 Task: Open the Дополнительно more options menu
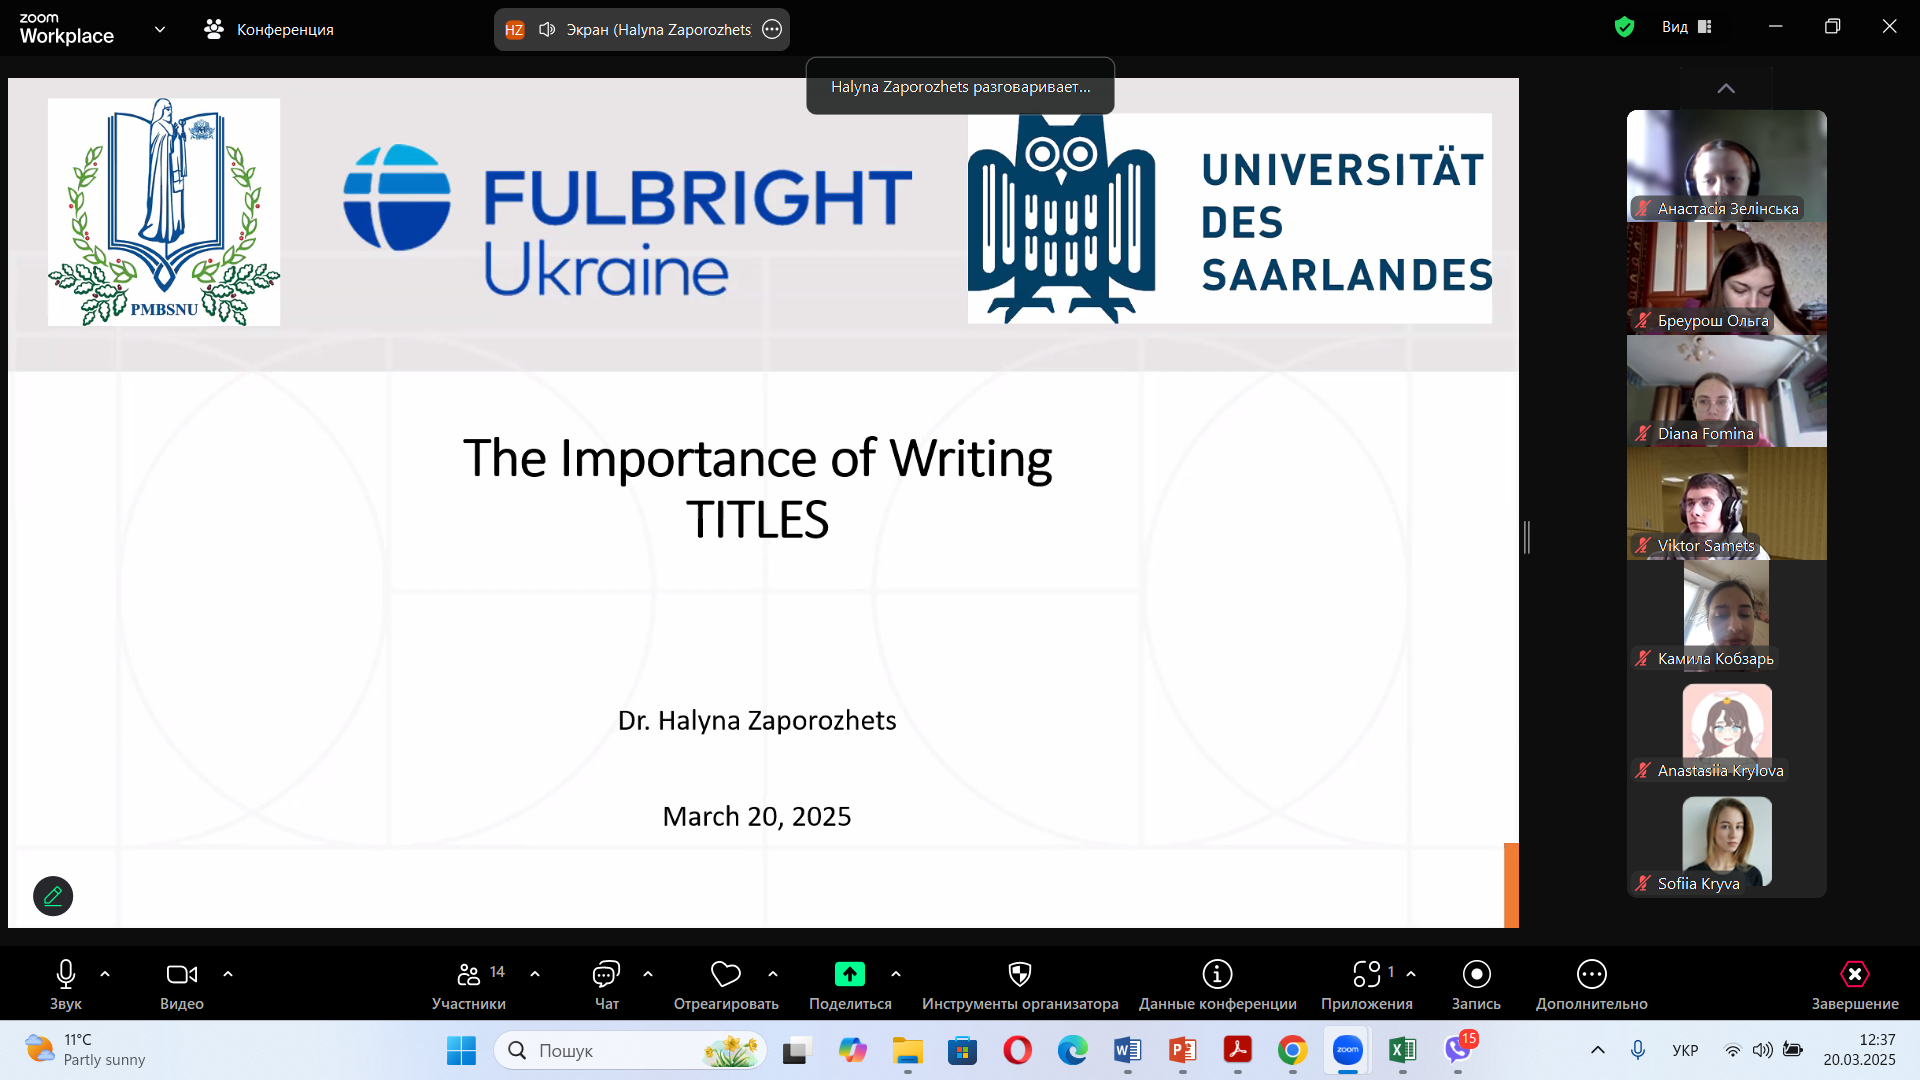[1591, 985]
